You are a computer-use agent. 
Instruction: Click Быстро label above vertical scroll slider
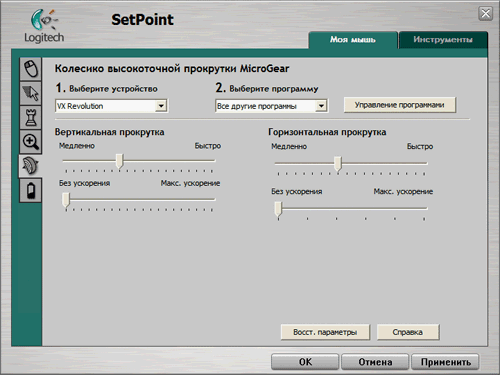(208, 146)
